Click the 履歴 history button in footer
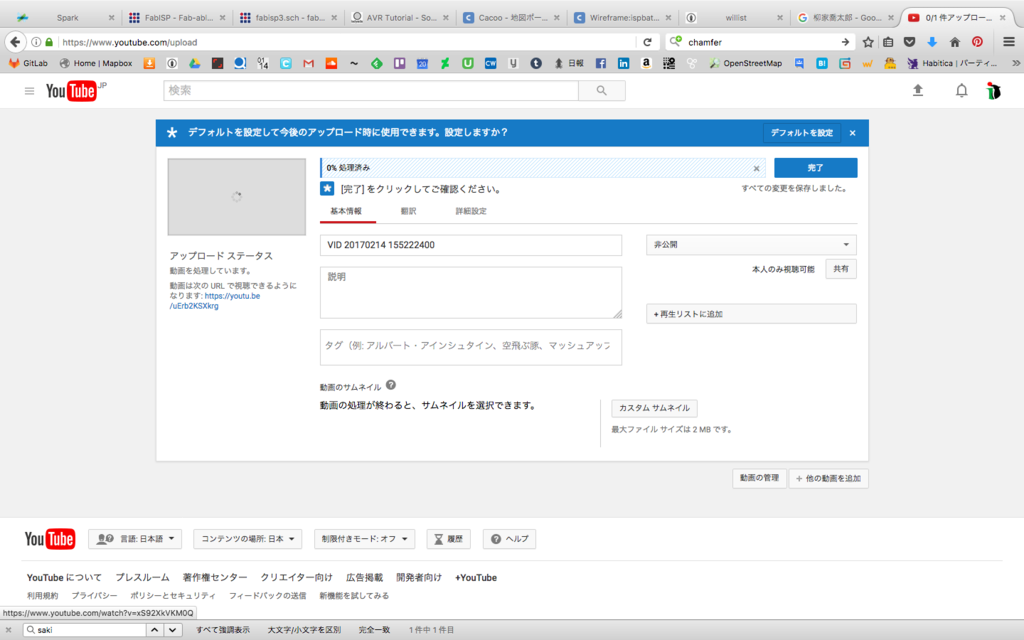Image resolution: width=1024 pixels, height=640 pixels. (x=449, y=539)
